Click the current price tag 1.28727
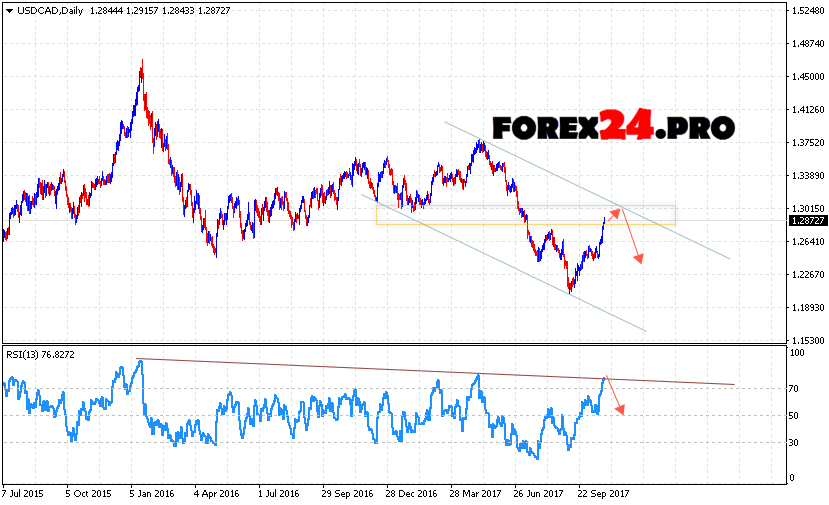Image resolution: width=829 pixels, height=505 pixels. (805, 220)
